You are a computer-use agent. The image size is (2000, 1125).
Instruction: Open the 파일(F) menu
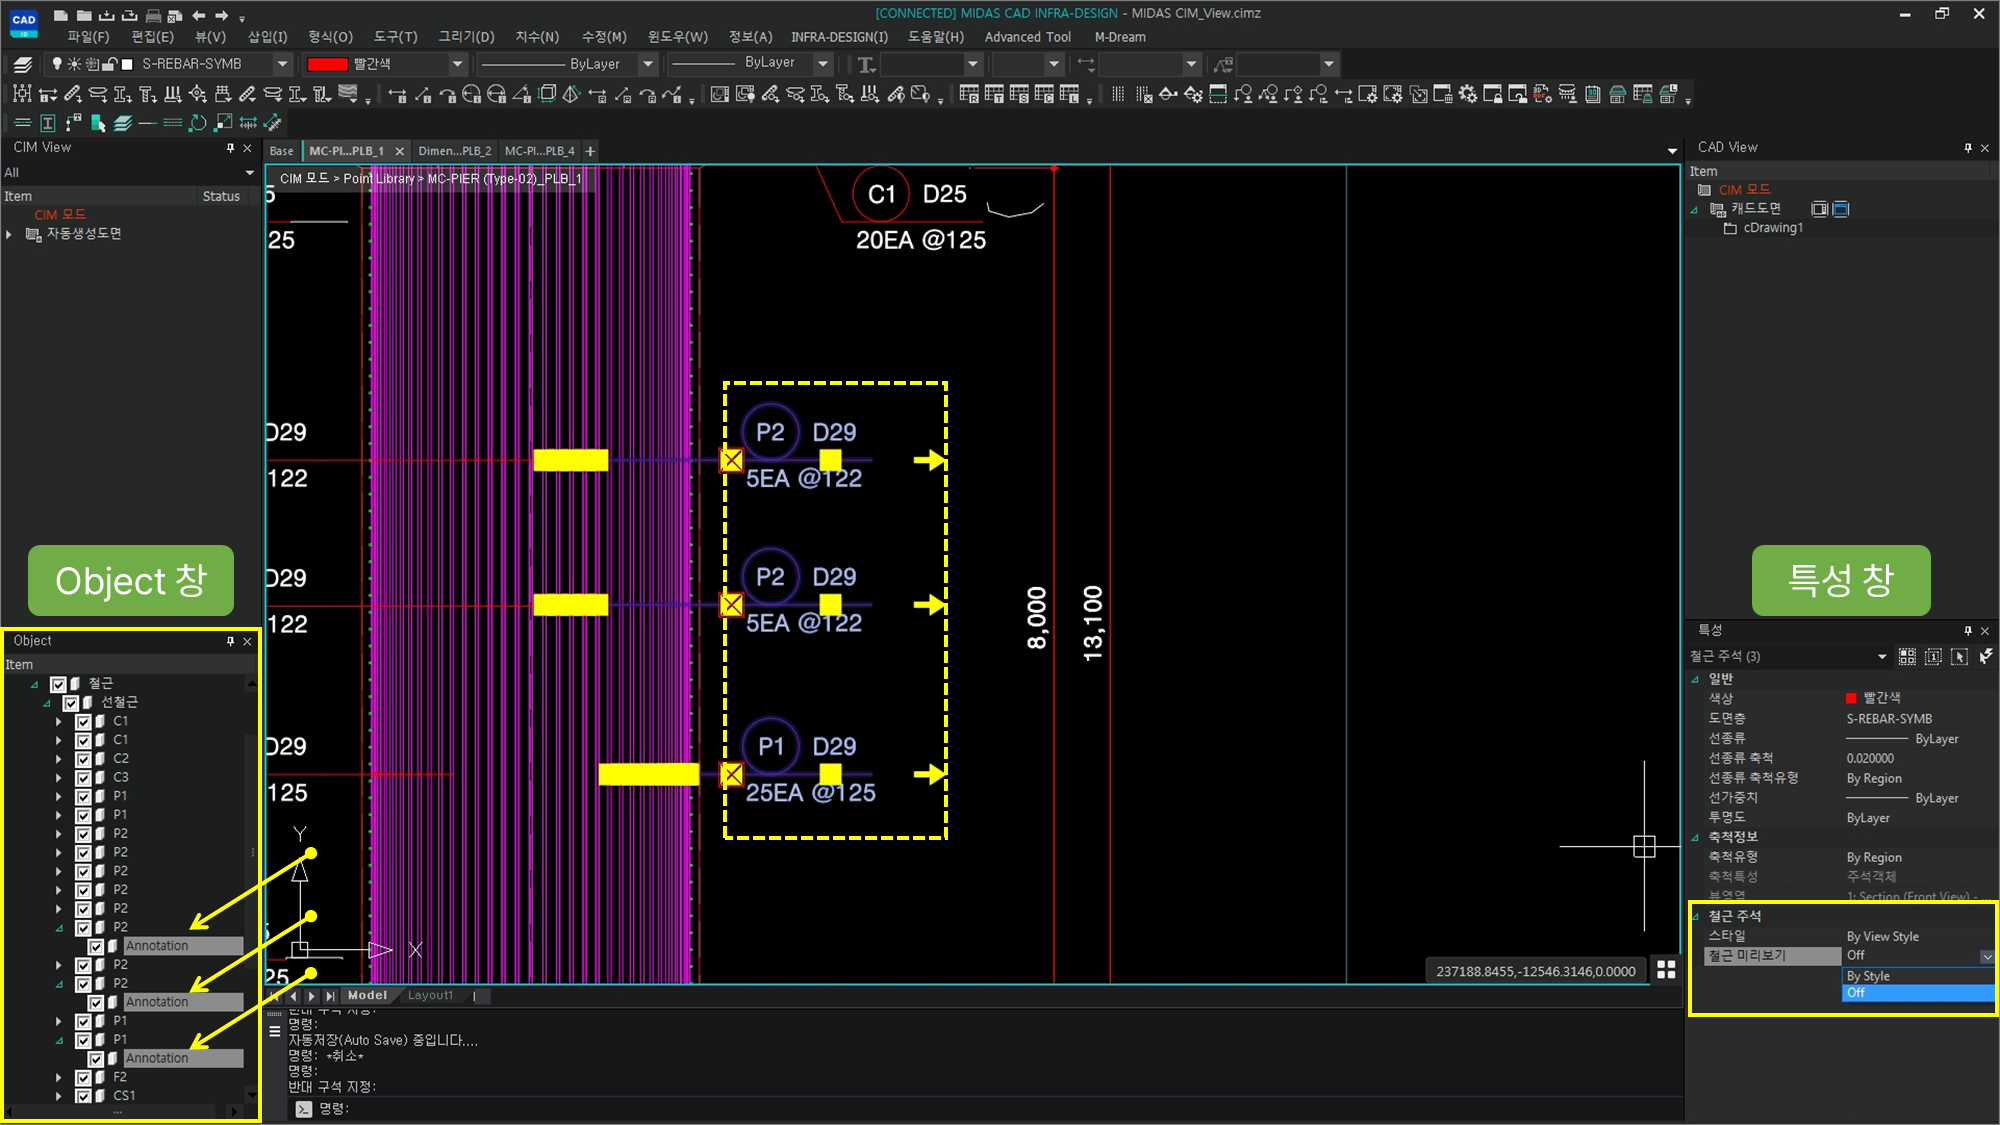(x=88, y=37)
